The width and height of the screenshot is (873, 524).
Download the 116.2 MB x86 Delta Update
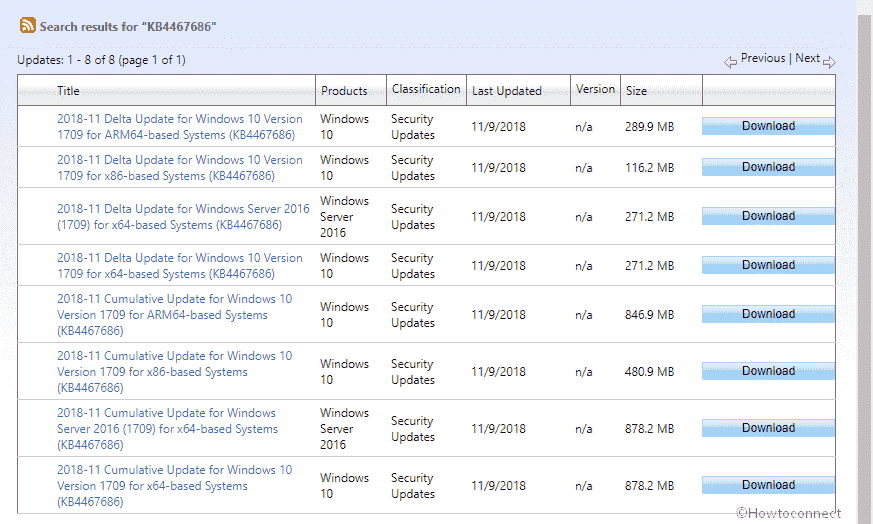[768, 167]
